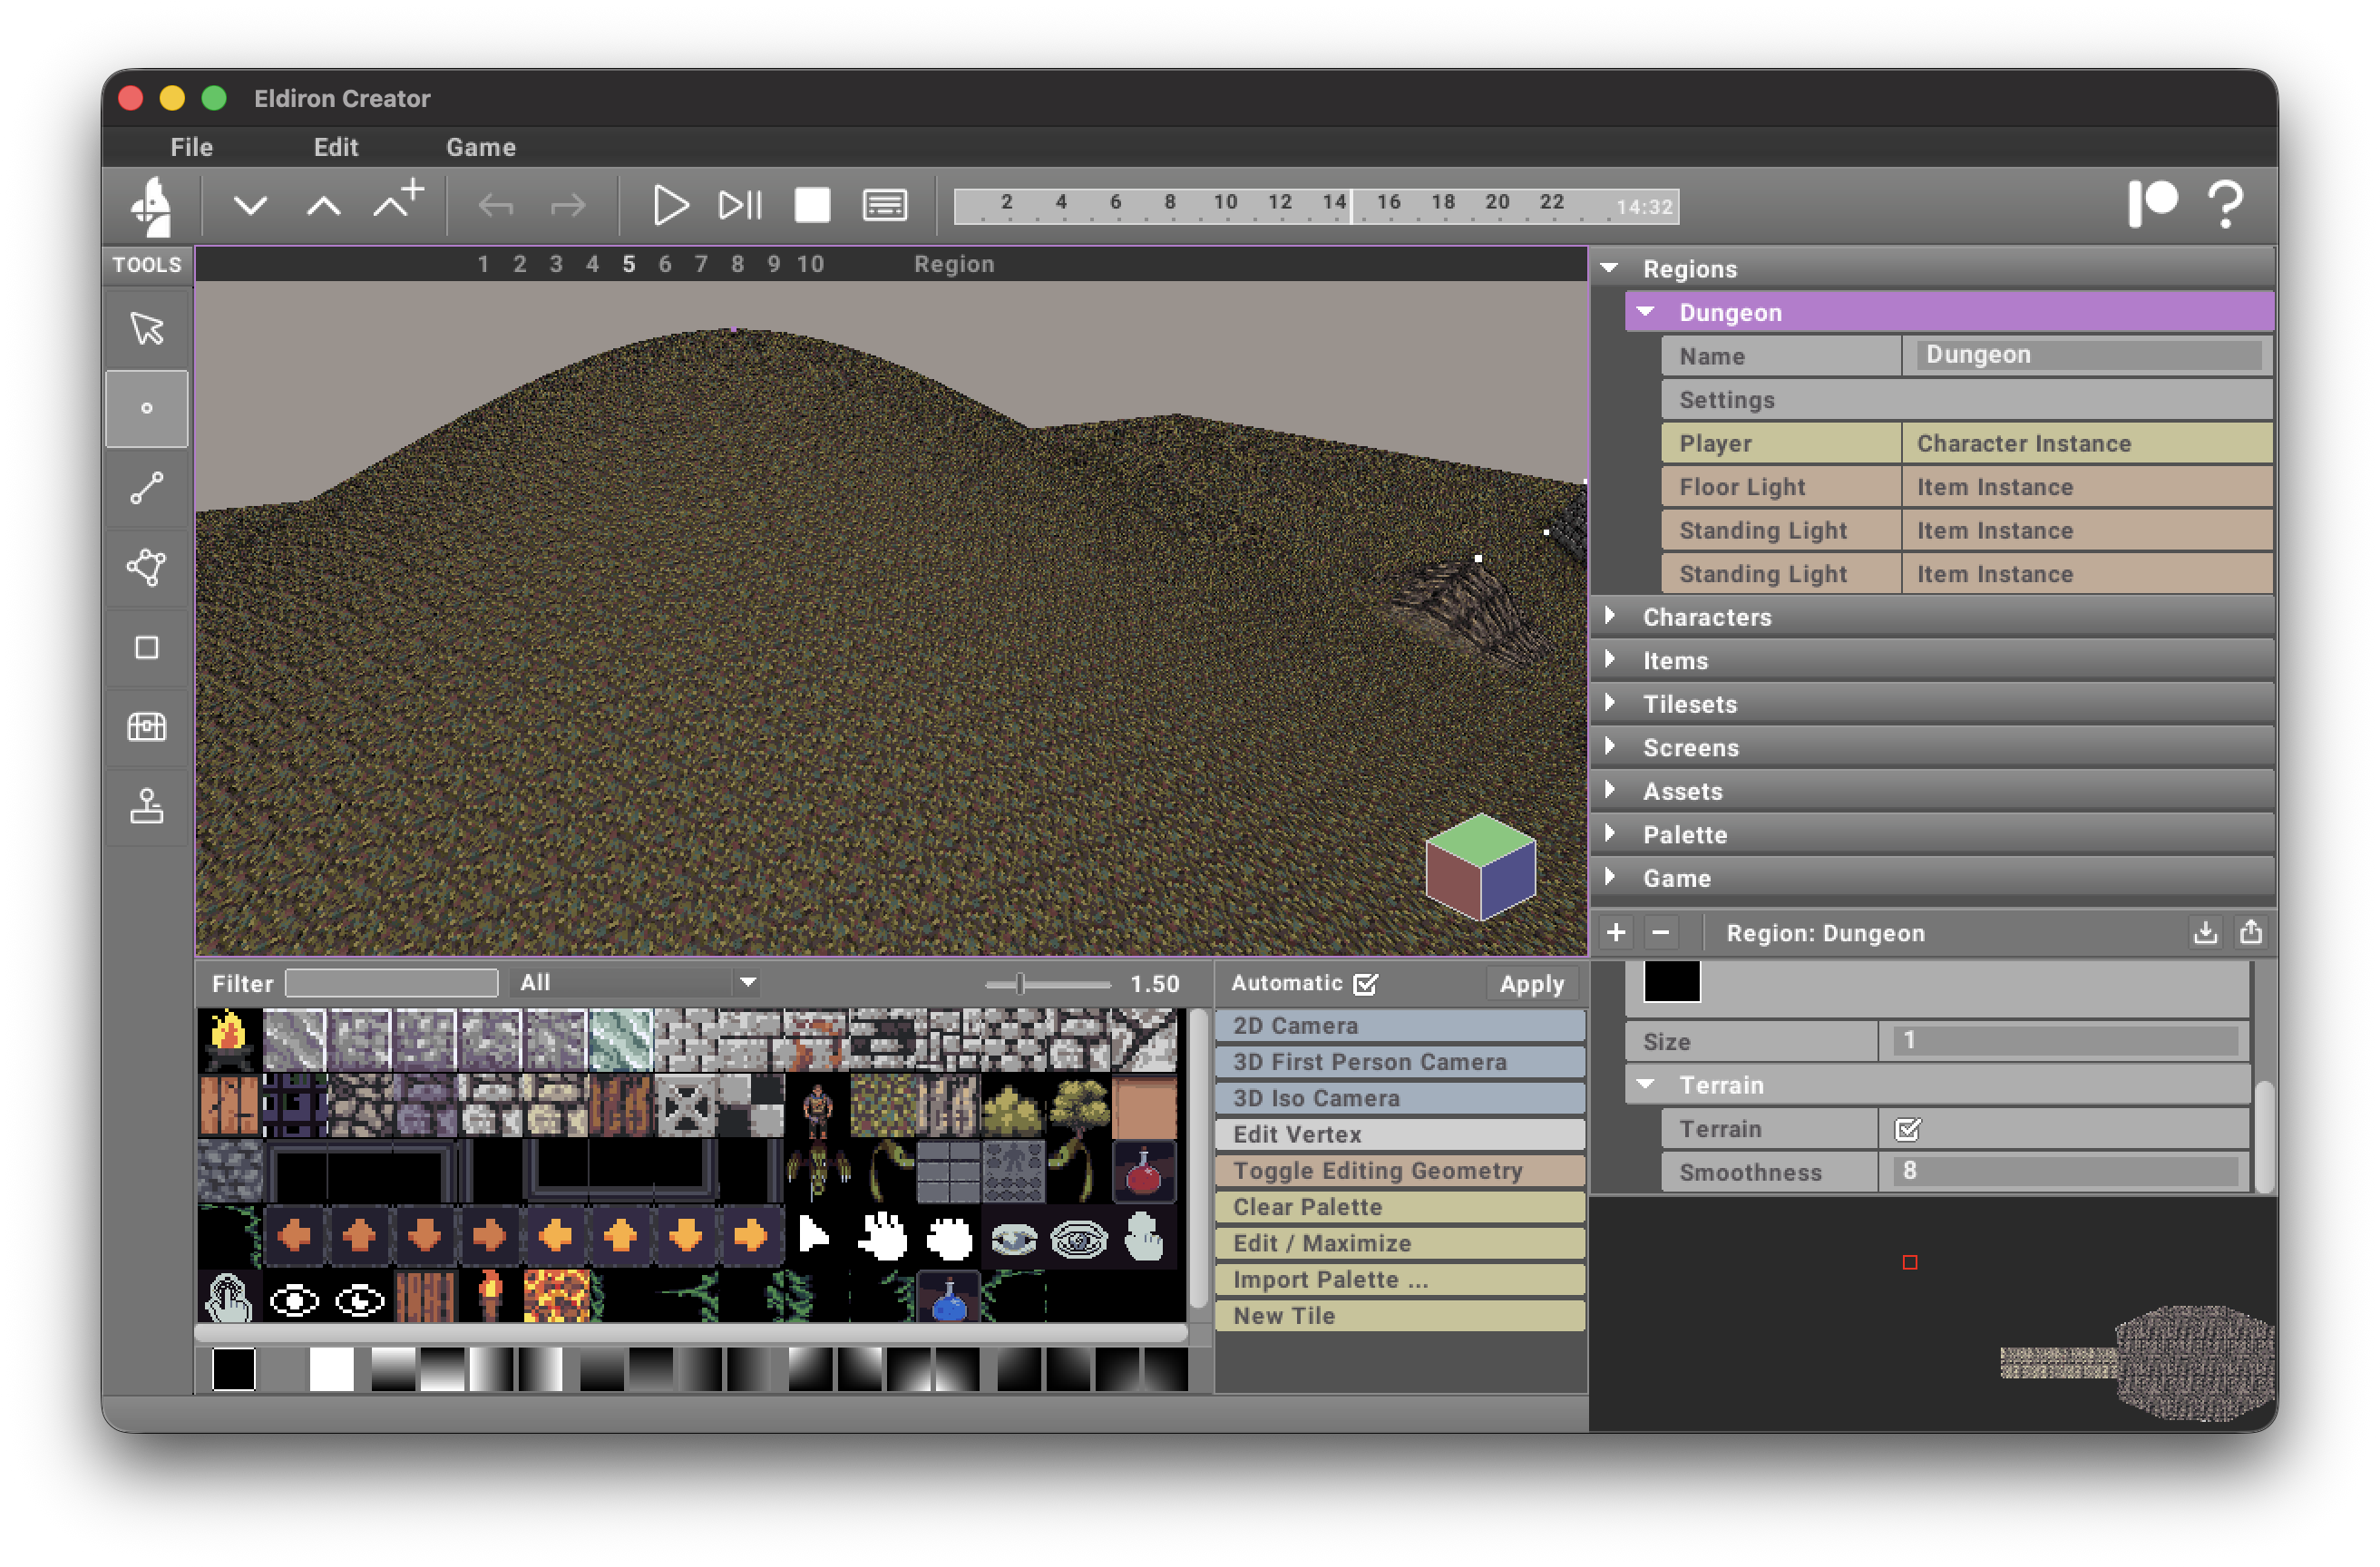Select the polygon editing tool
The height and width of the screenshot is (1567, 2380).
146,568
